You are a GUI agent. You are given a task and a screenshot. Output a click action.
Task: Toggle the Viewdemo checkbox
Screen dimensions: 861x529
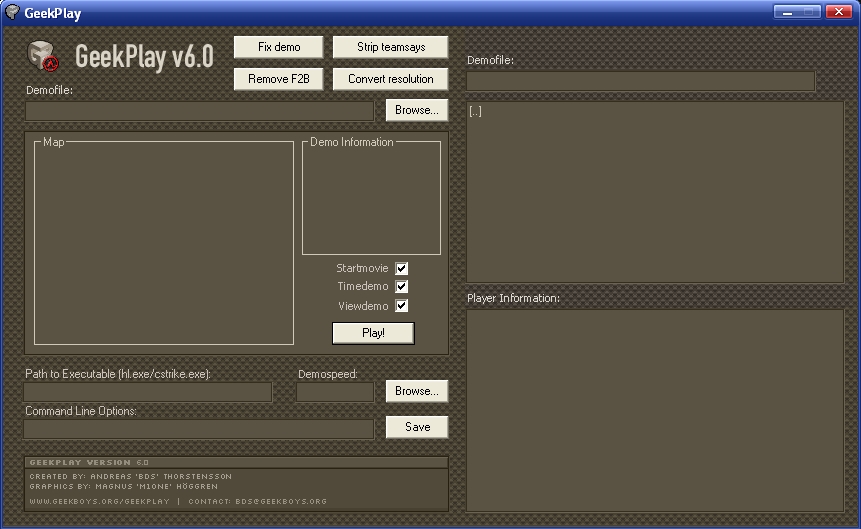pos(402,306)
